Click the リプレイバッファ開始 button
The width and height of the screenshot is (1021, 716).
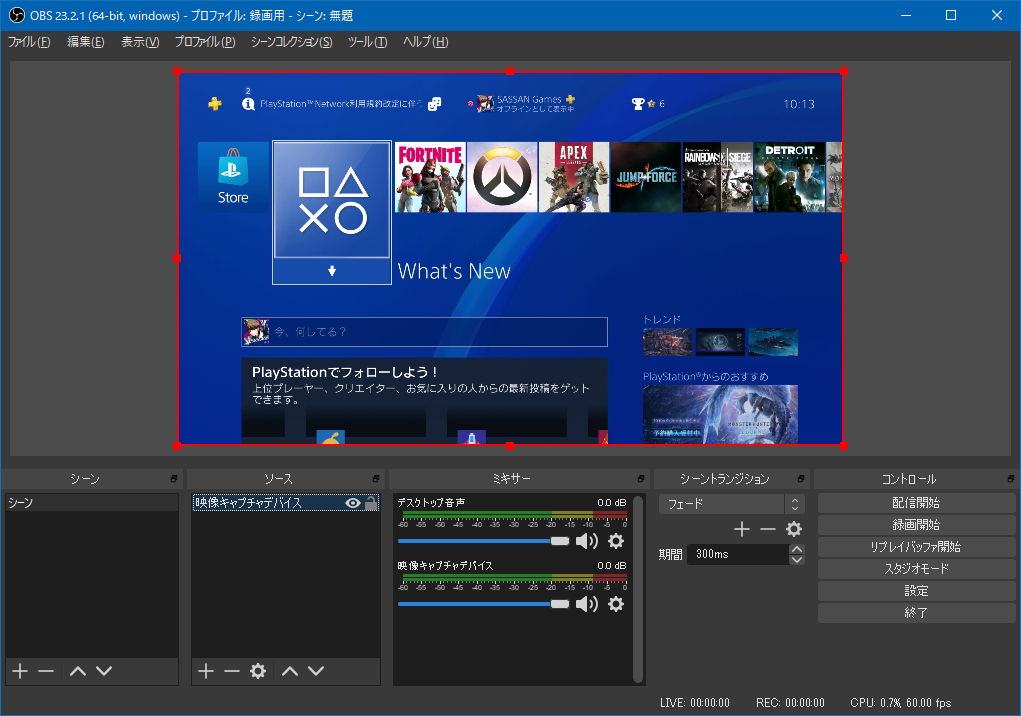click(916, 547)
